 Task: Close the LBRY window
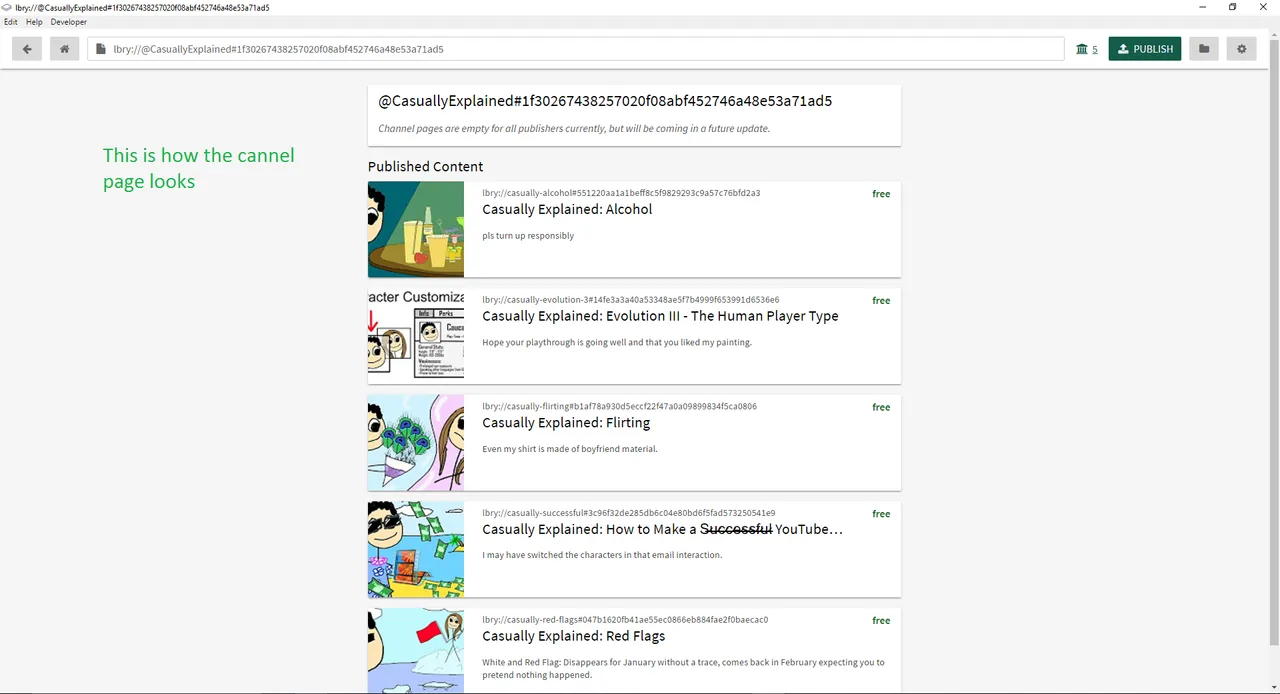pyautogui.click(x=1263, y=7)
